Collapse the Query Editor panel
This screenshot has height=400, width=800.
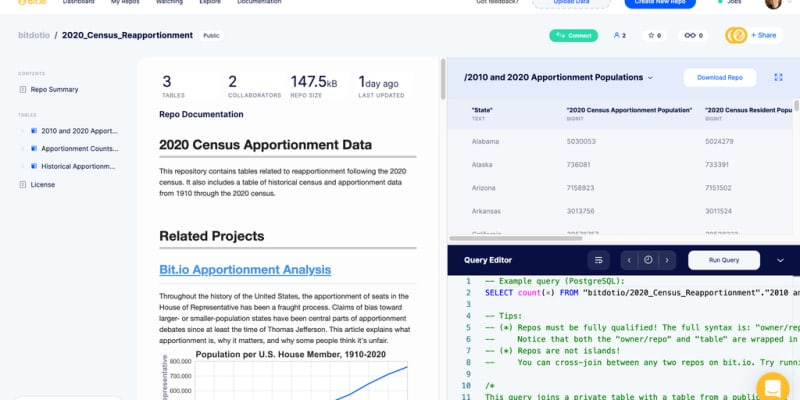780,261
